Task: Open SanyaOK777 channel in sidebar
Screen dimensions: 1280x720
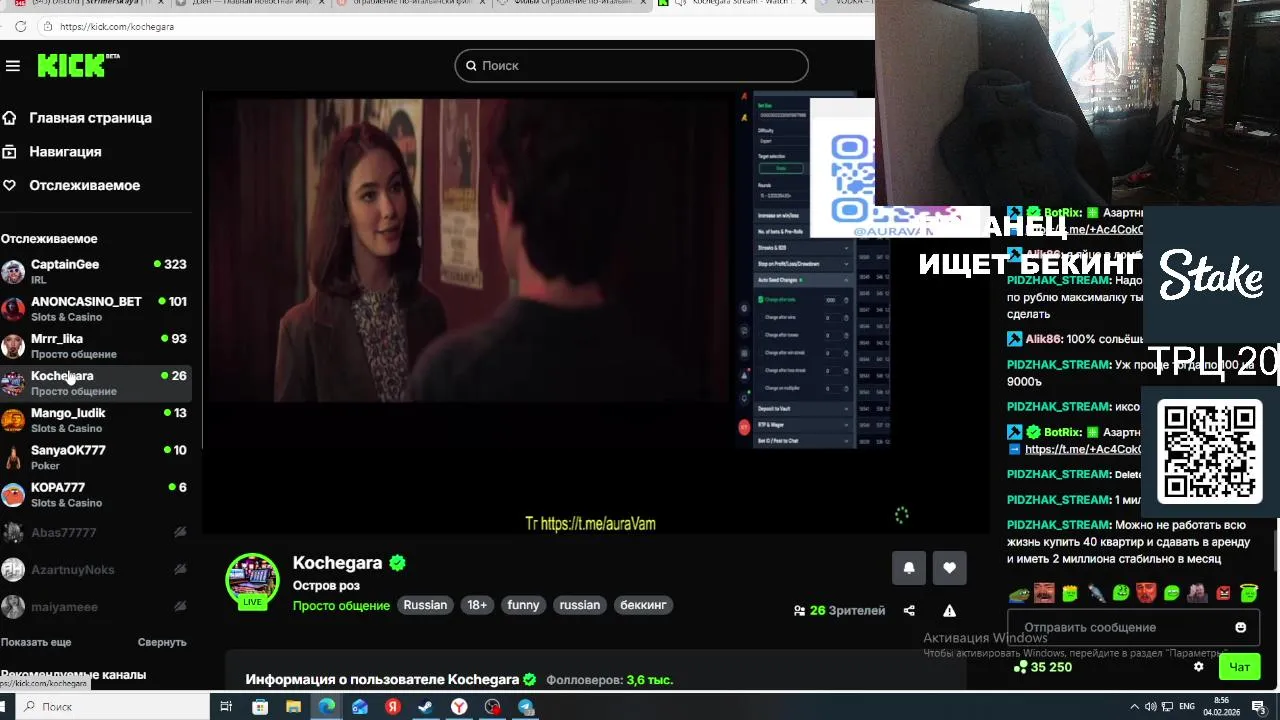Action: pyautogui.click(x=95, y=456)
